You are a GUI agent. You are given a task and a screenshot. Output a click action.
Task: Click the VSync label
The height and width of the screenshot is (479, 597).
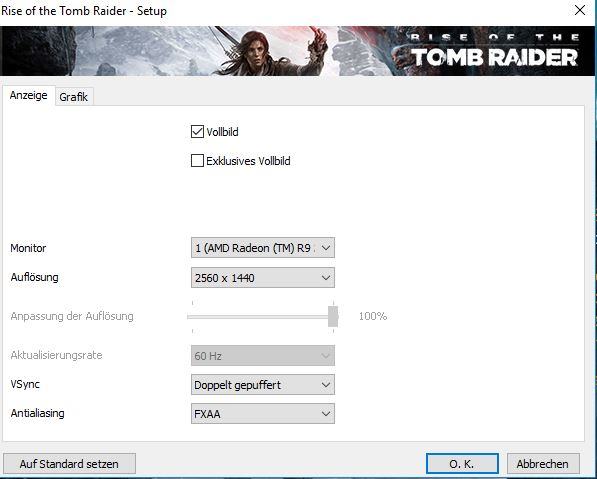pyautogui.click(x=25, y=384)
